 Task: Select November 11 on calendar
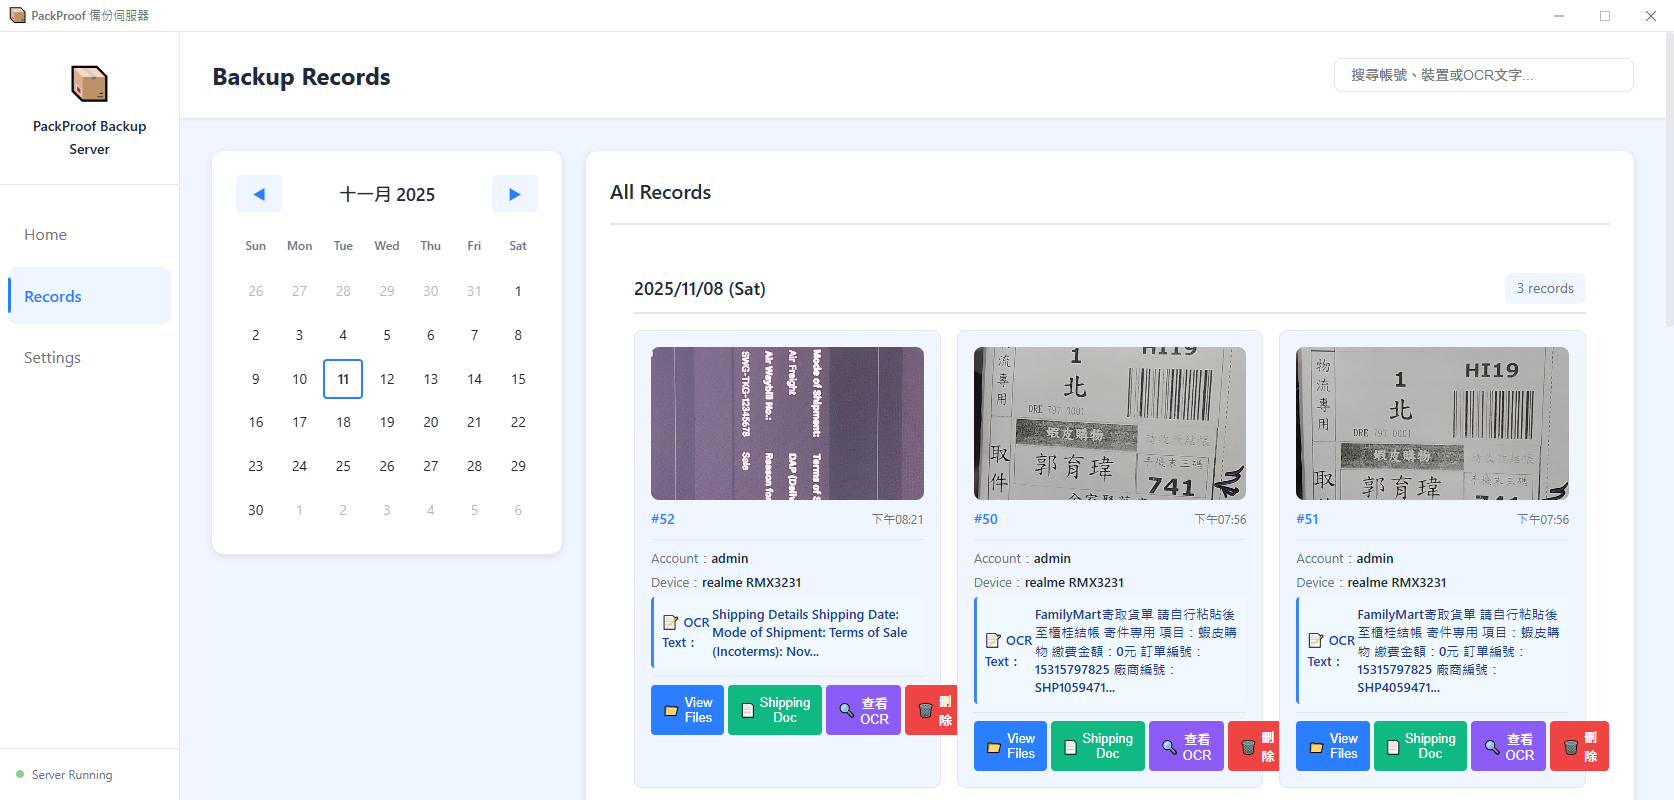click(343, 379)
